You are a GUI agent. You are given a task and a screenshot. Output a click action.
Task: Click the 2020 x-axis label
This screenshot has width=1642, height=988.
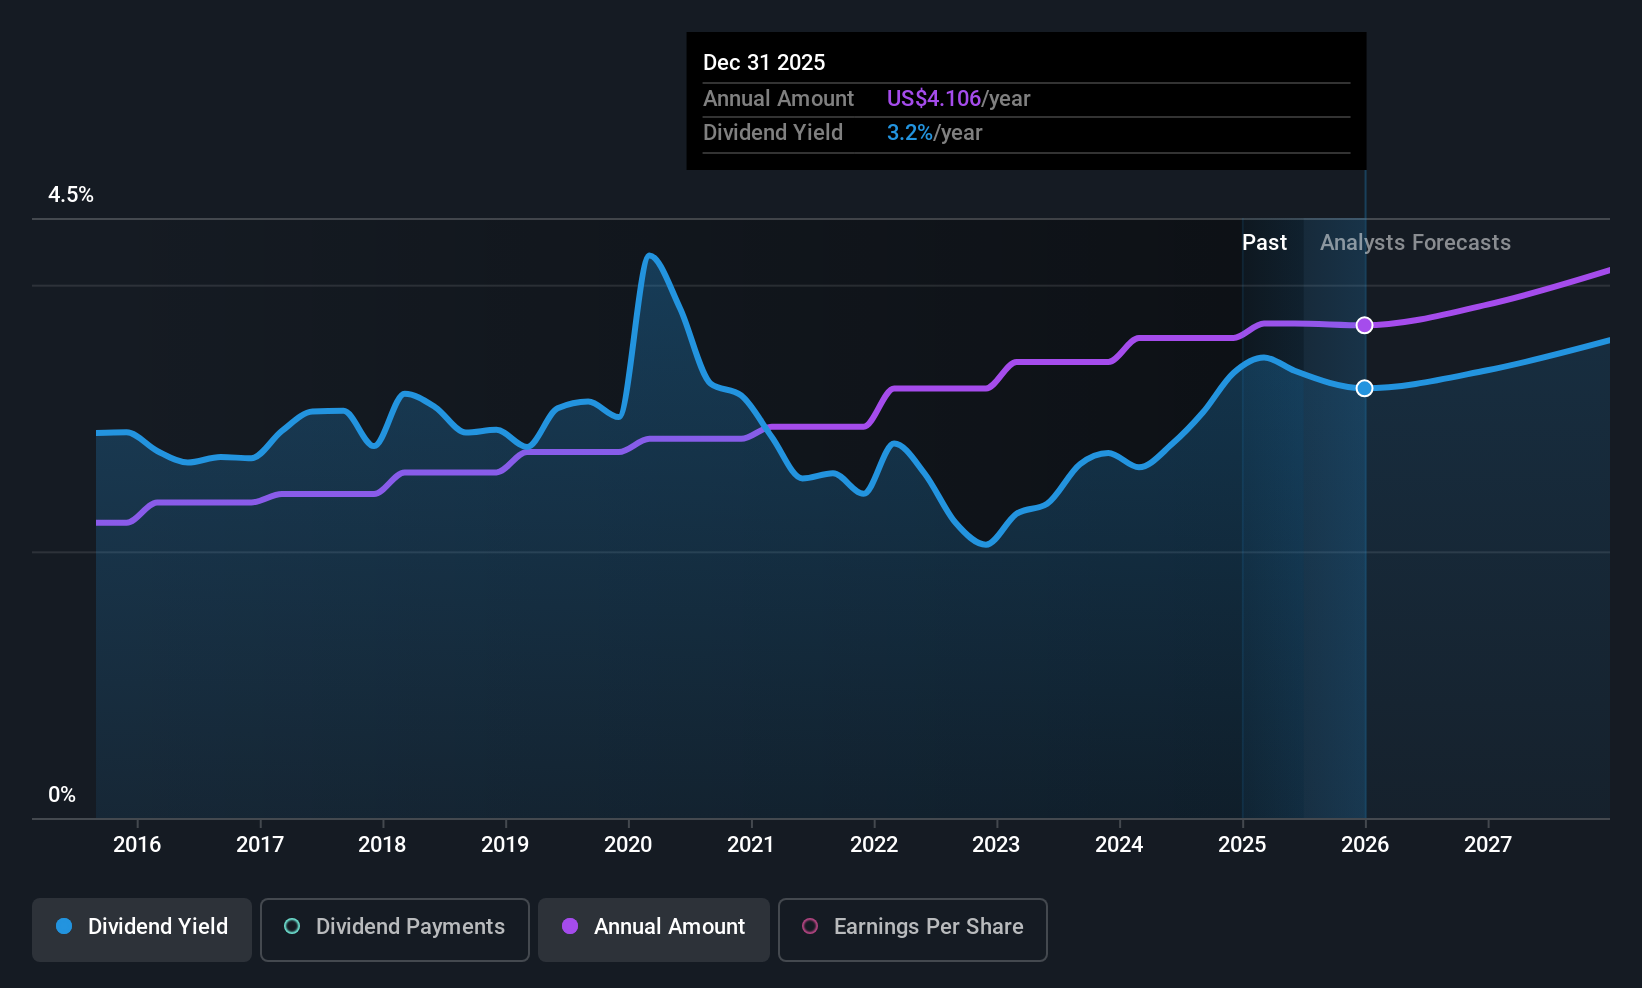(x=628, y=844)
